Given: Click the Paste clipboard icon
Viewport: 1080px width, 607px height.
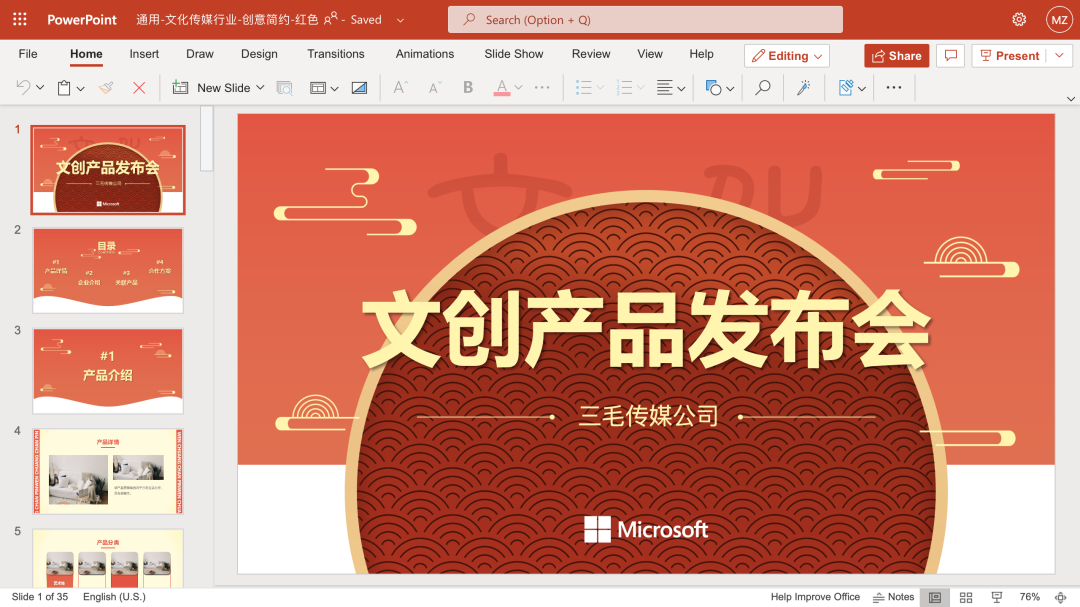Looking at the screenshot, I should coord(64,88).
